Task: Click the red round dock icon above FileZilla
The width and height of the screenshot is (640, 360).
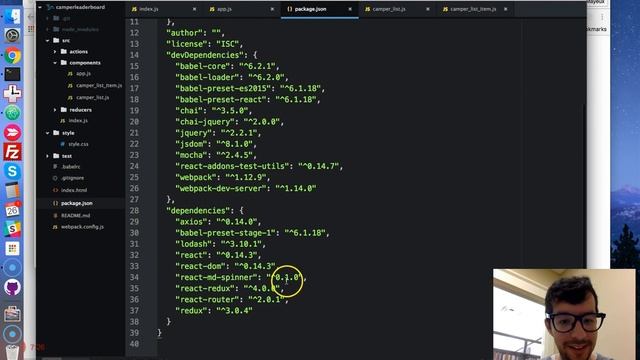Action: click(12, 133)
